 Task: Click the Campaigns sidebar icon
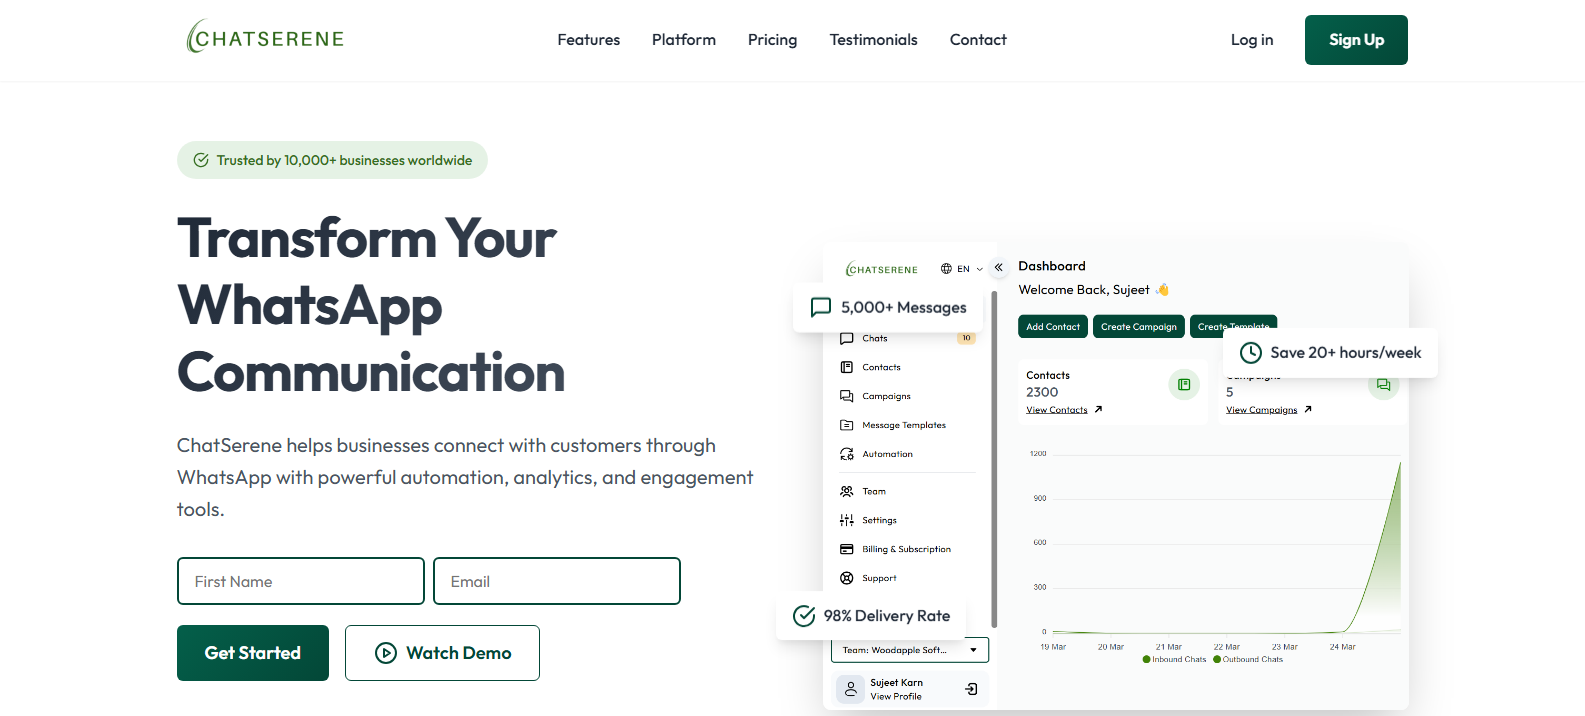(847, 396)
